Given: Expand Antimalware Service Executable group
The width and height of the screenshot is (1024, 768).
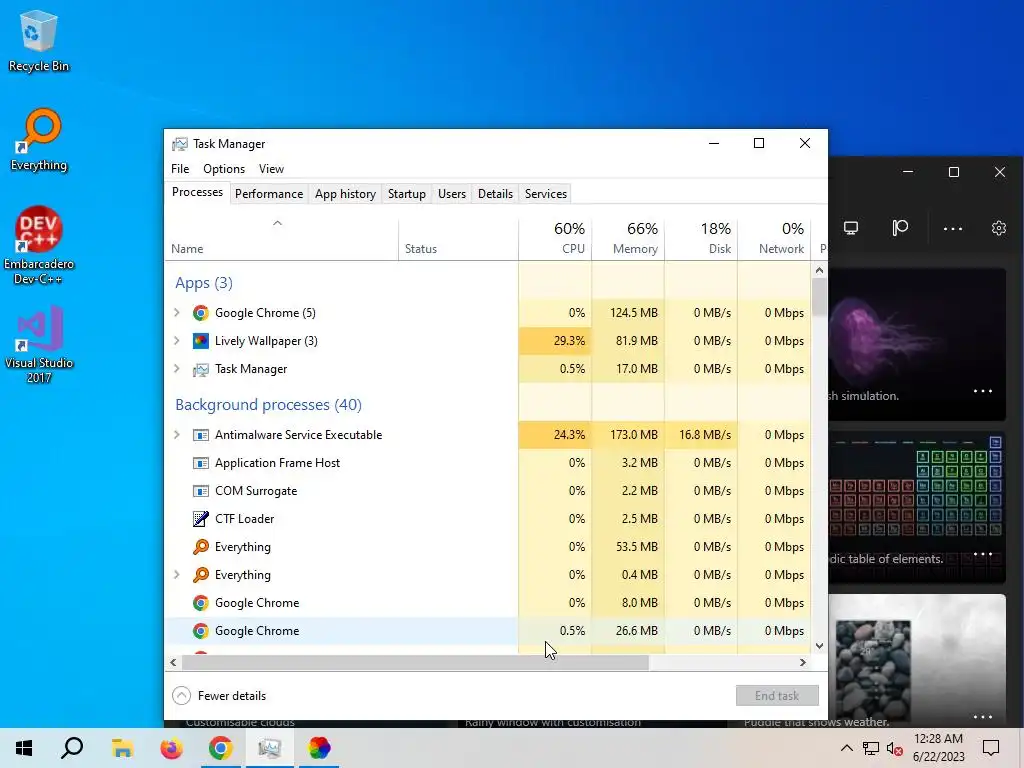Looking at the screenshot, I should click(x=176, y=435).
